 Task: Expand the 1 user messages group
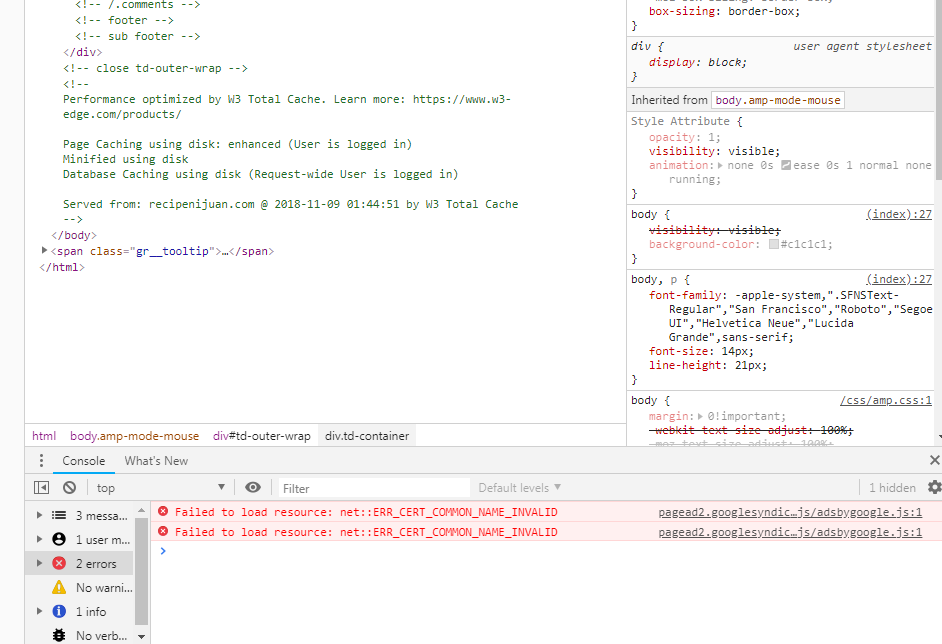pos(39,539)
